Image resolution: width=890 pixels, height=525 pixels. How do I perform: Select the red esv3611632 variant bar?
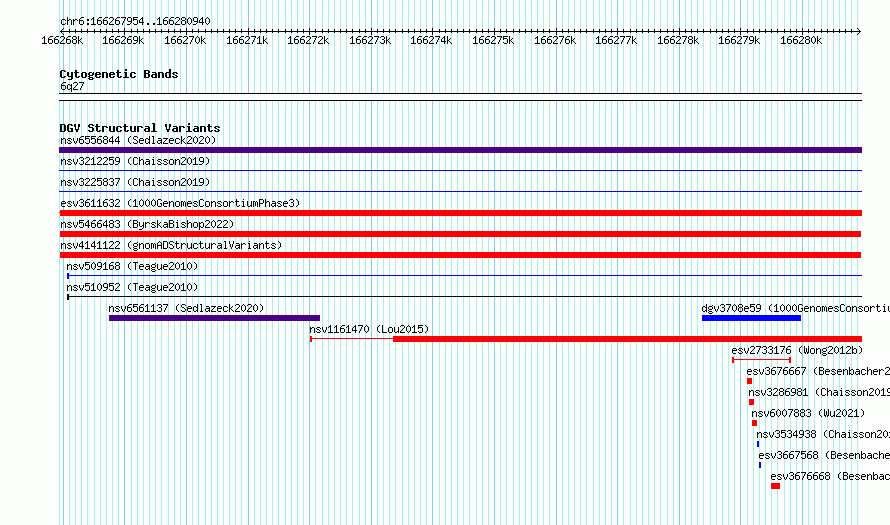(x=460, y=213)
